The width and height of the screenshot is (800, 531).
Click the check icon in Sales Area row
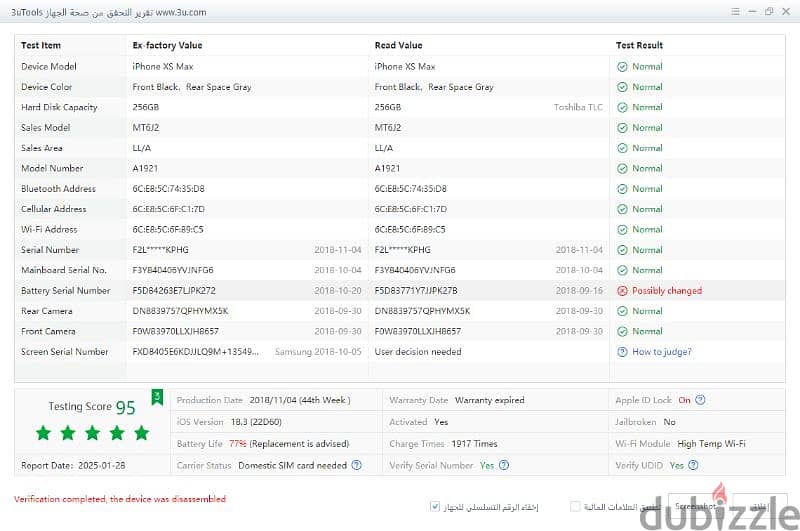622,148
